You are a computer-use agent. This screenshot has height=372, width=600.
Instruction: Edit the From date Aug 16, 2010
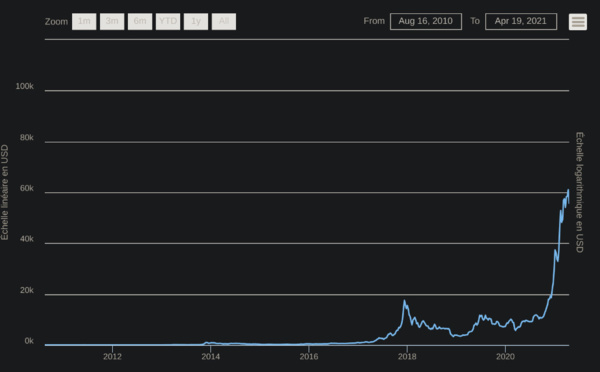point(426,21)
